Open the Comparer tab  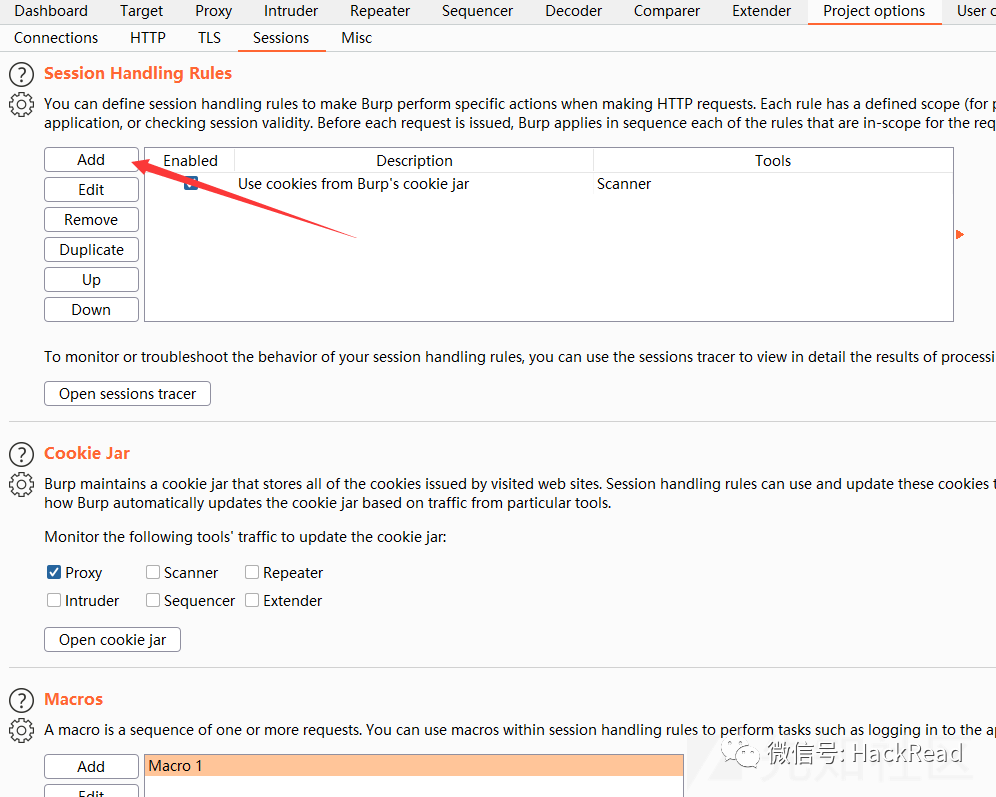tap(666, 11)
